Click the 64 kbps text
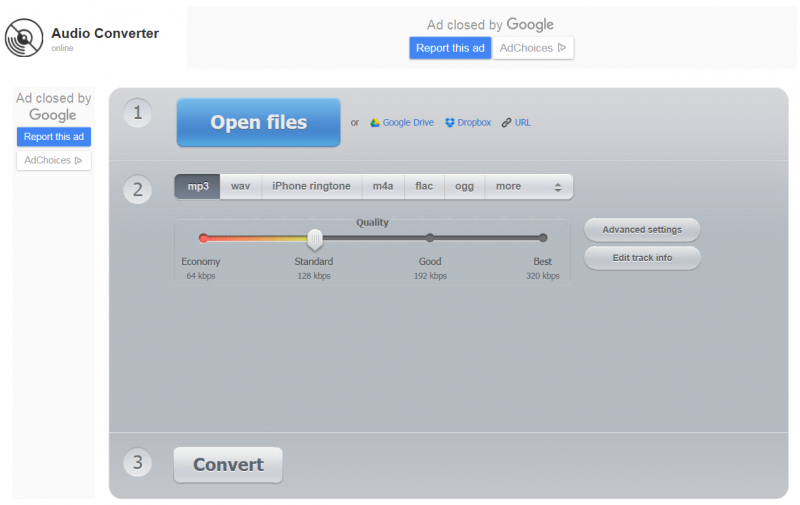The width and height of the screenshot is (800, 505). [201, 276]
